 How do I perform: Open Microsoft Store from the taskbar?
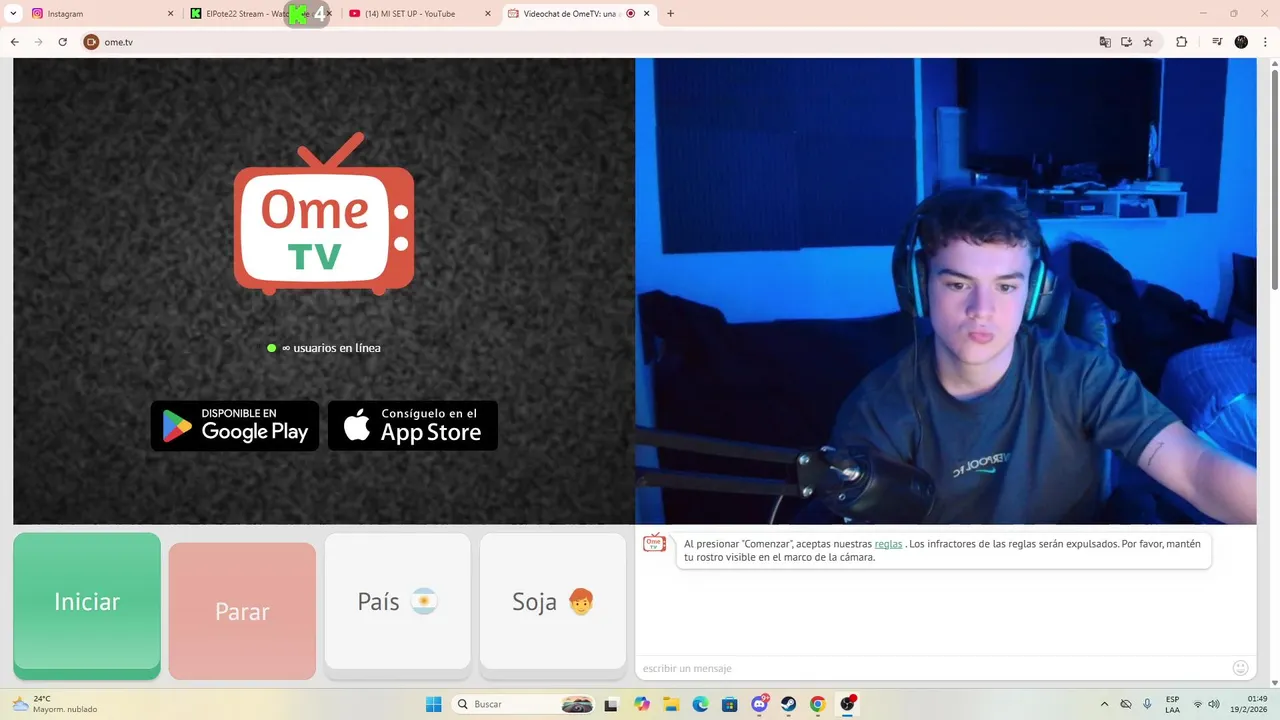click(x=729, y=704)
